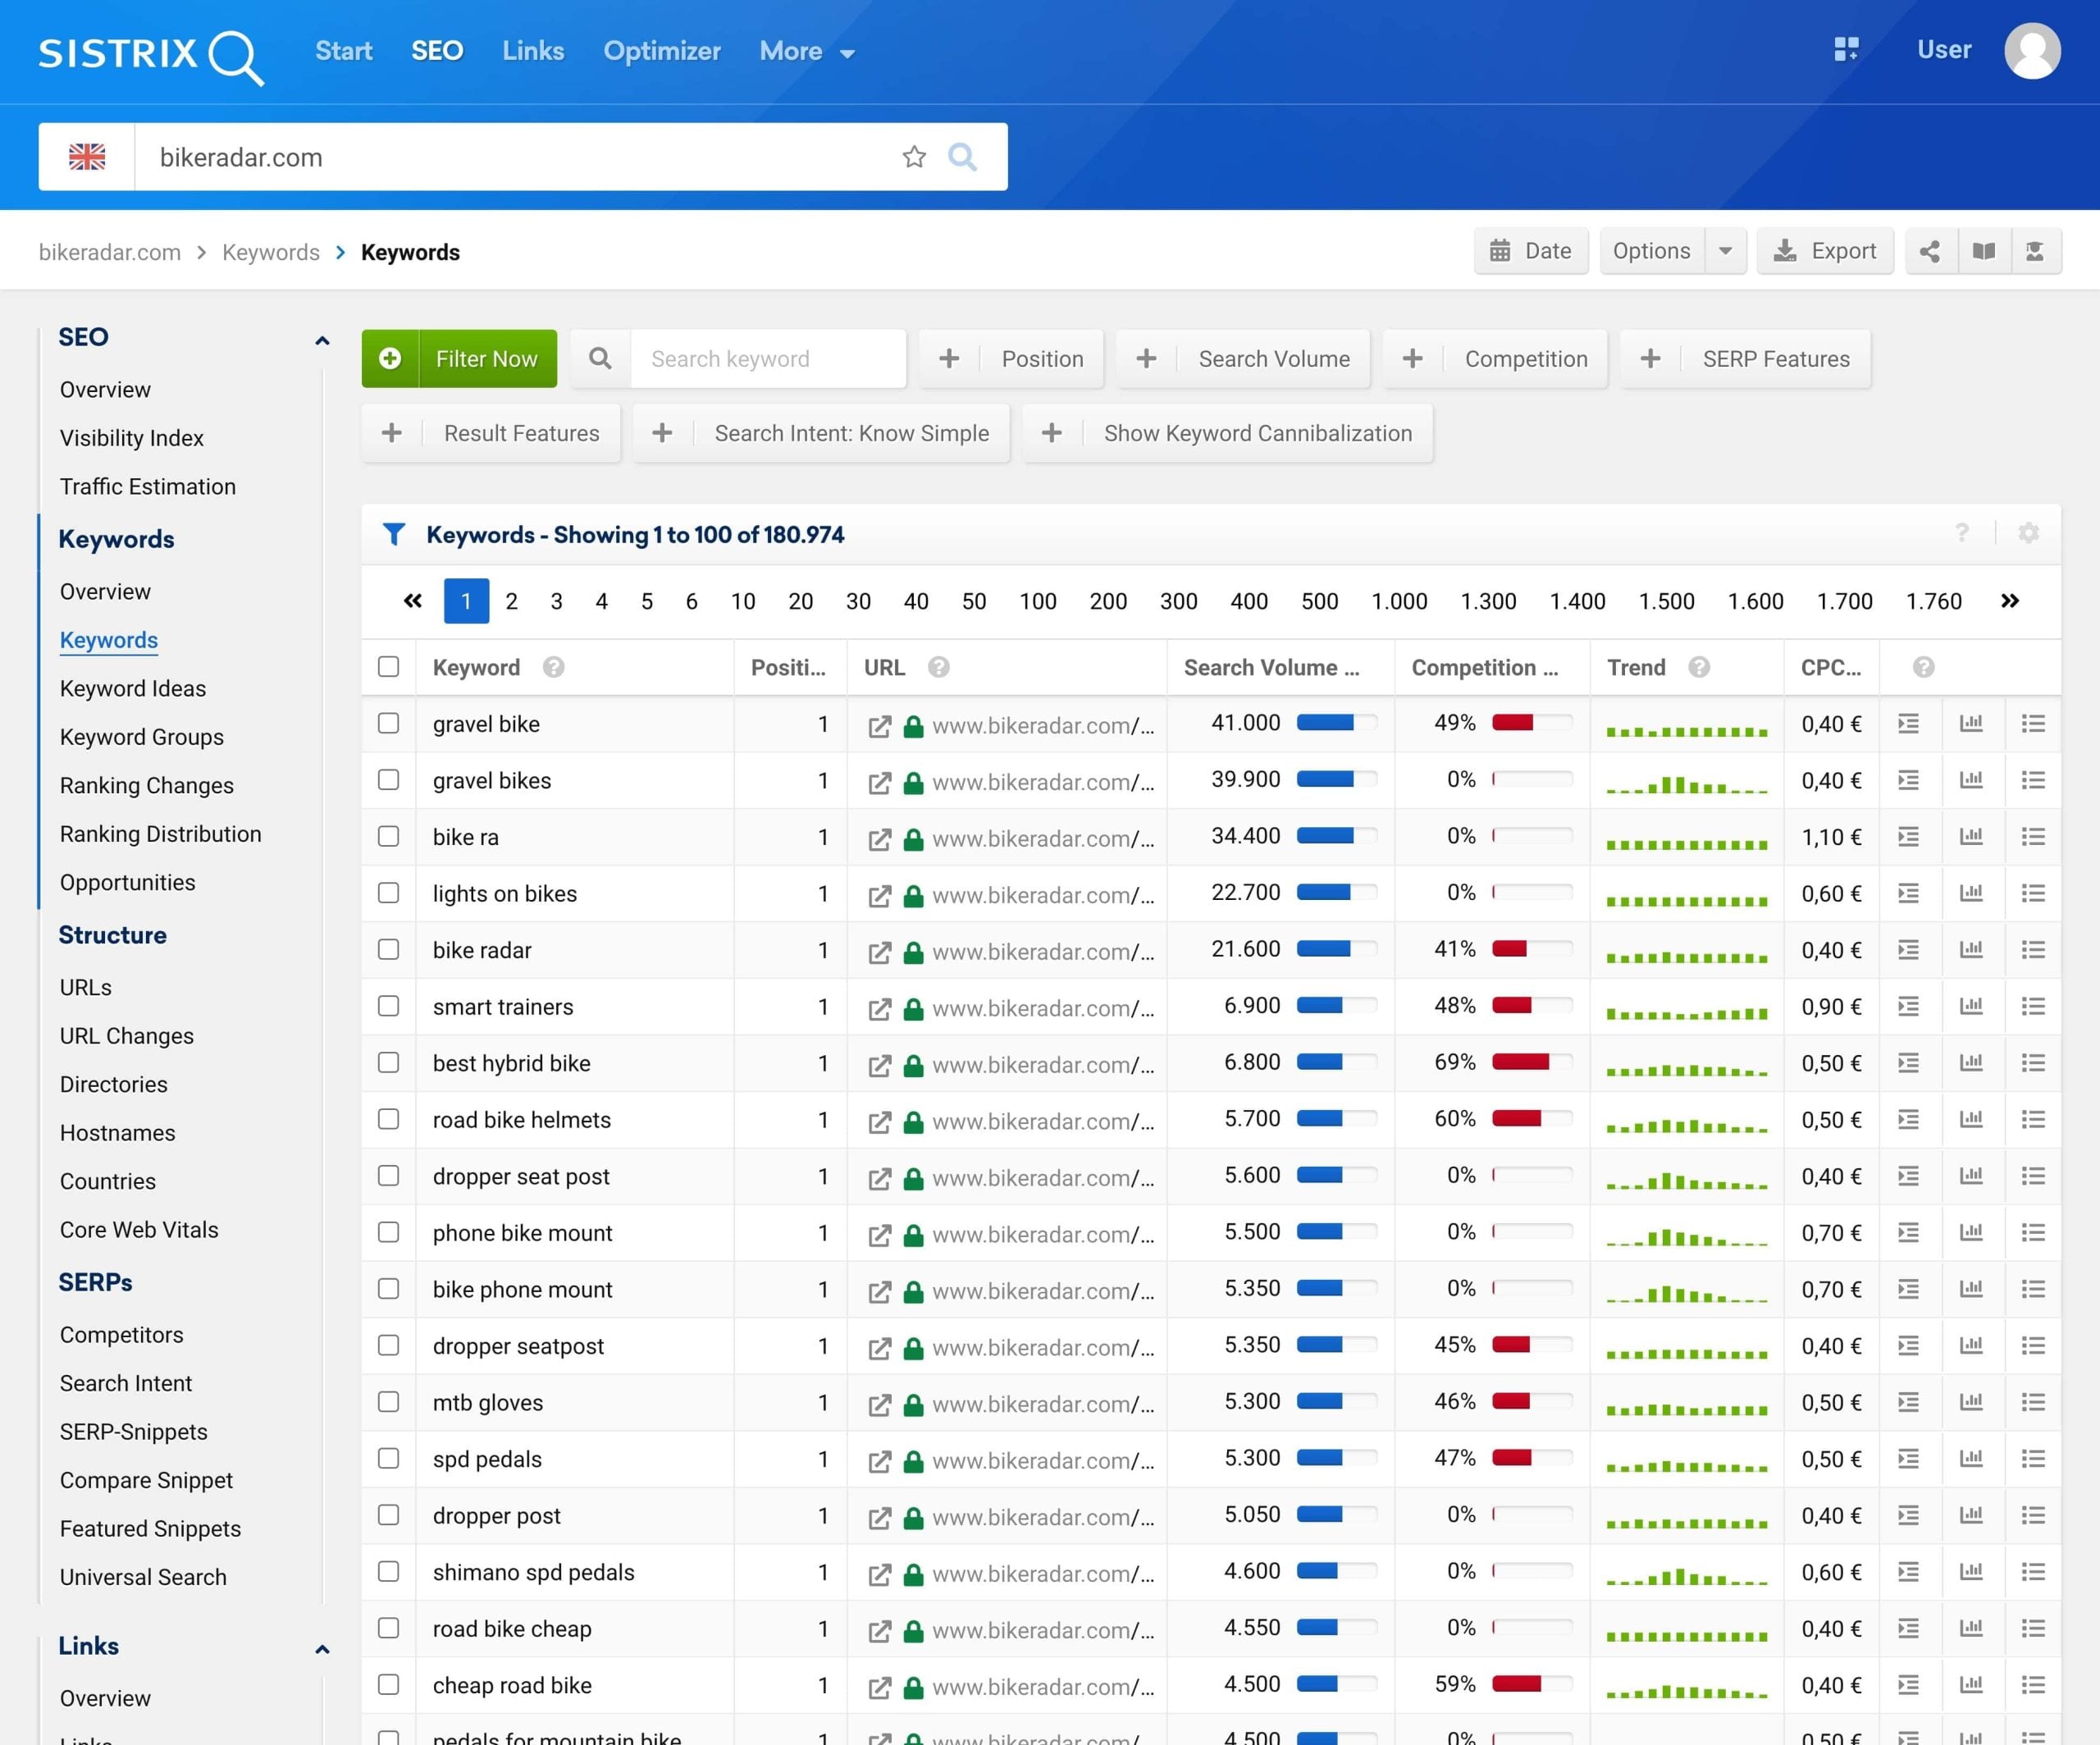Viewport: 2100px width, 1745px height.
Task: Collapse the SEO sidebar section
Action: (321, 340)
